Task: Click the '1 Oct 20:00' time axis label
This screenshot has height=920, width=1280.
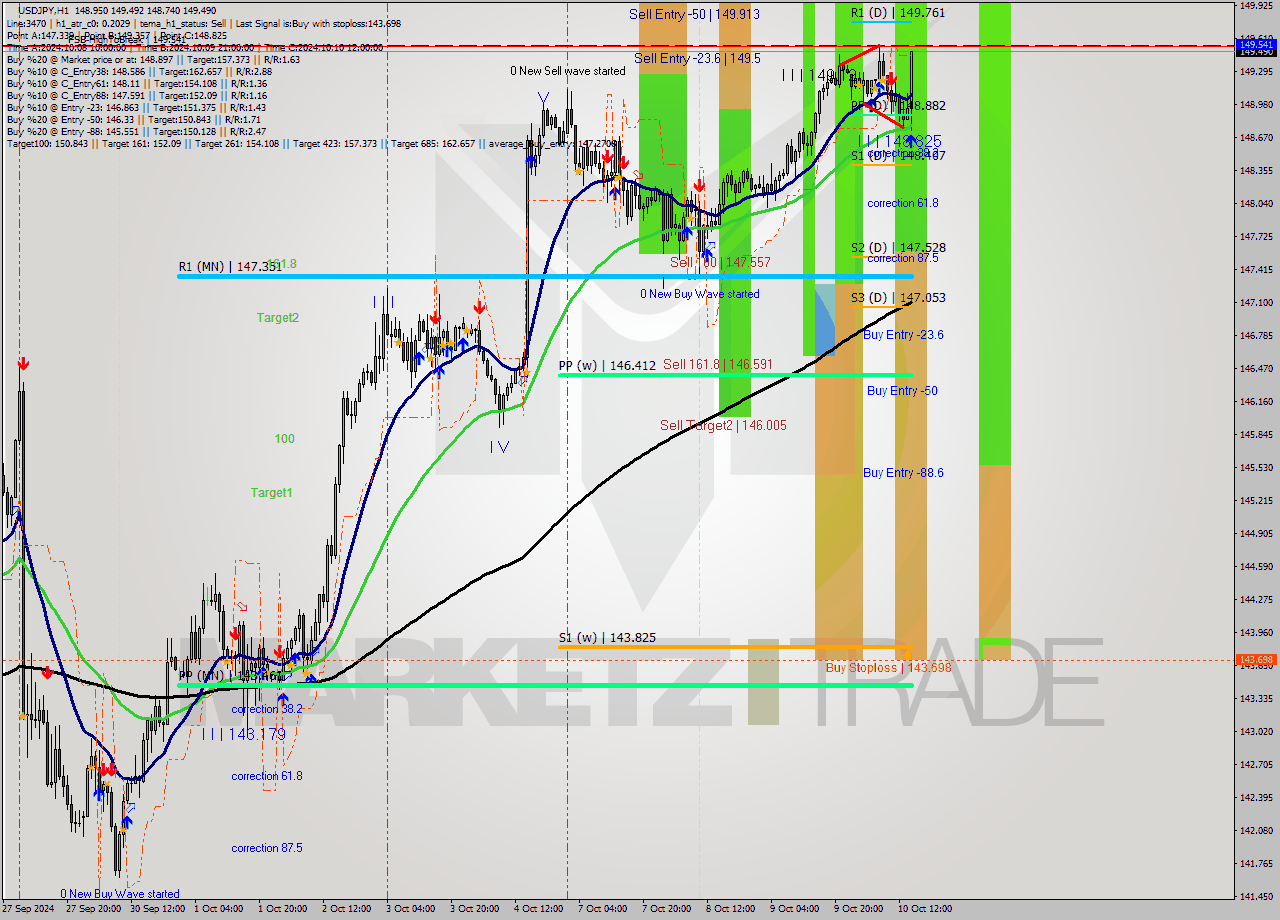Action: (x=282, y=909)
